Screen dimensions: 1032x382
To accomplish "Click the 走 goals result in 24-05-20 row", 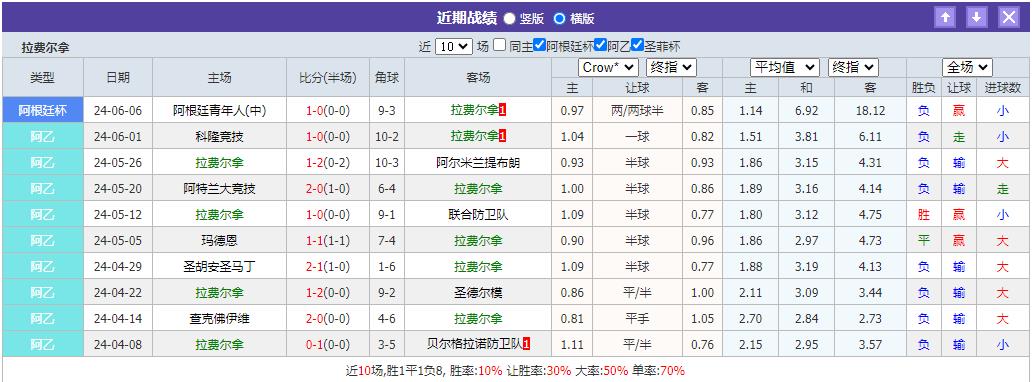I will (x=1002, y=189).
